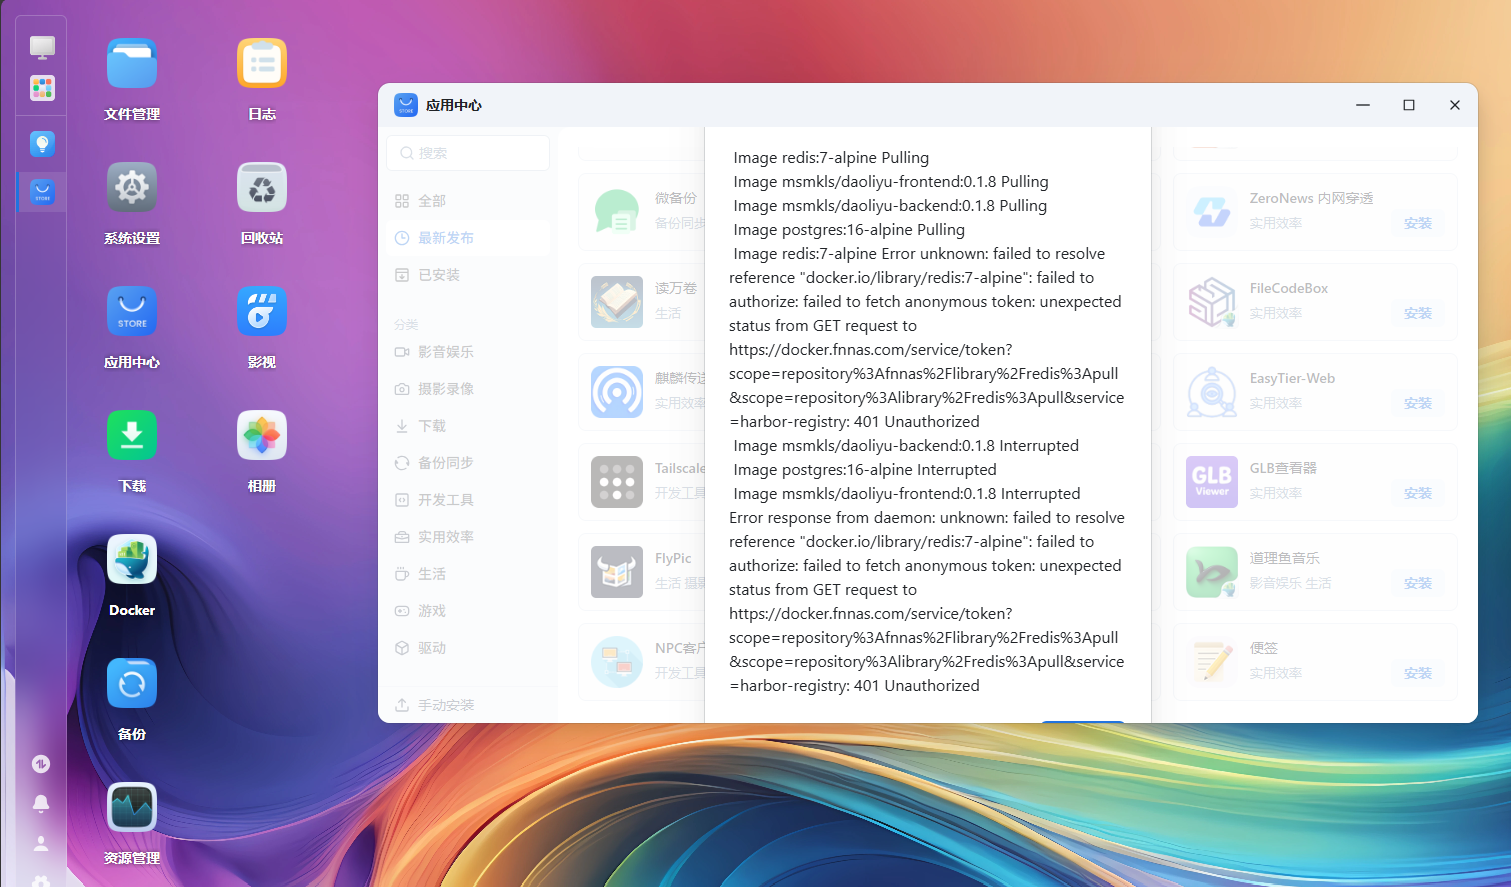The width and height of the screenshot is (1511, 887).
Task: Open the colorful app grid in the dock
Action: tap(42, 88)
